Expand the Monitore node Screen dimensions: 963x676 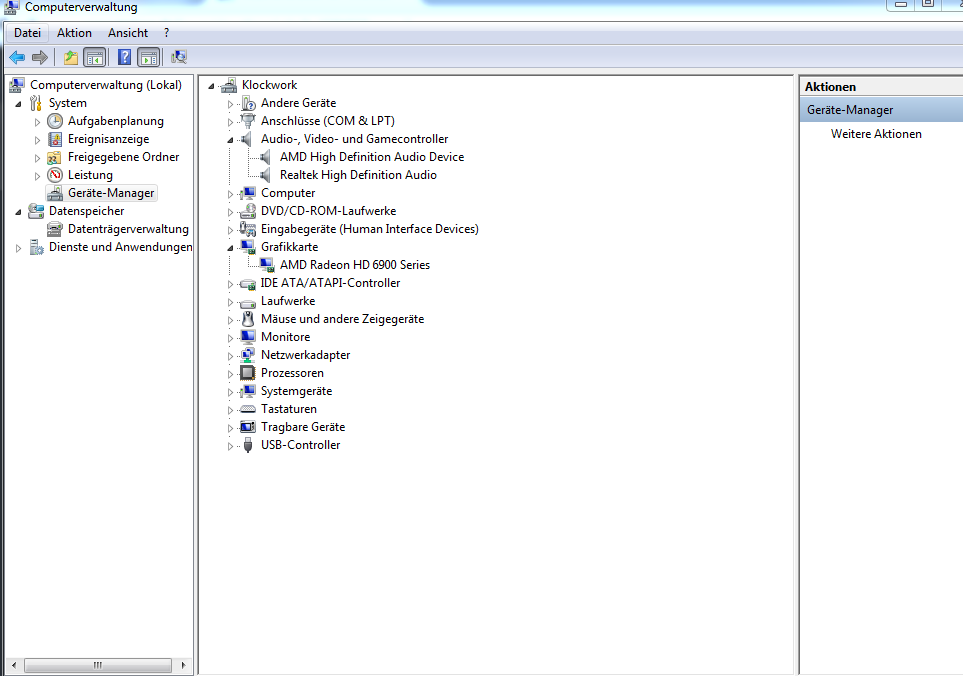[231, 338]
